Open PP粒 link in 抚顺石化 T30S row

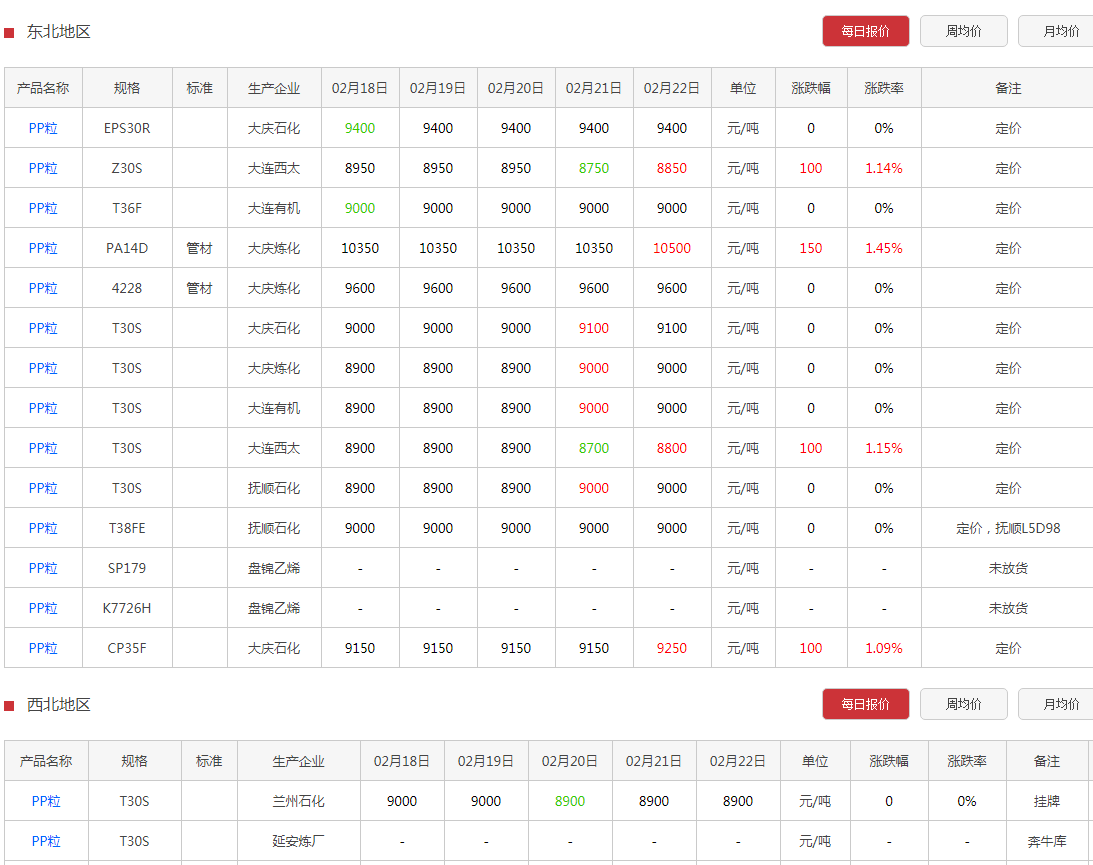[x=43, y=489]
